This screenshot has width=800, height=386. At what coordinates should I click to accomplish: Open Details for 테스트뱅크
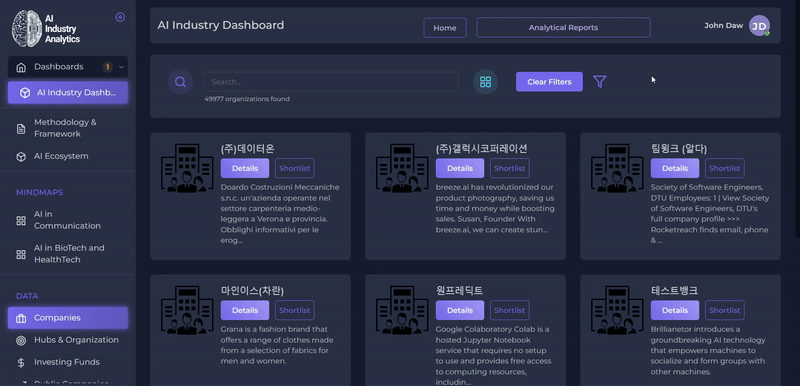point(675,310)
